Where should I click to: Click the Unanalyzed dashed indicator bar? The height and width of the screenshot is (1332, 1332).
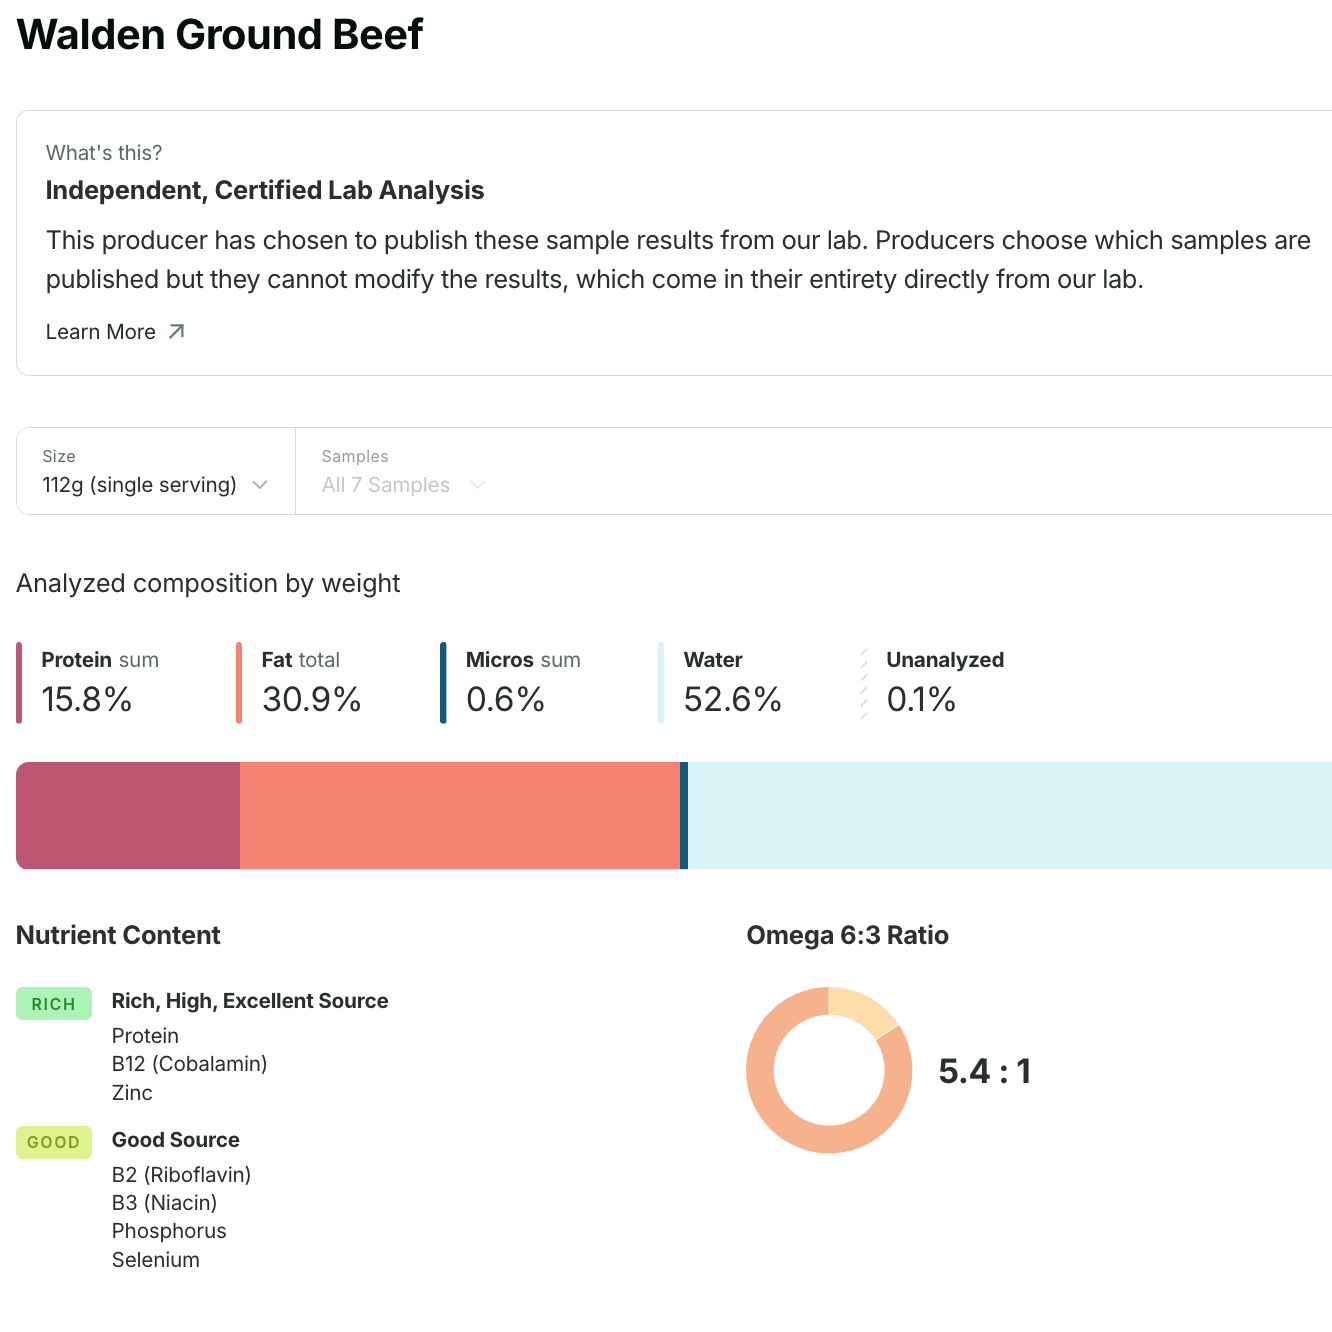click(864, 682)
